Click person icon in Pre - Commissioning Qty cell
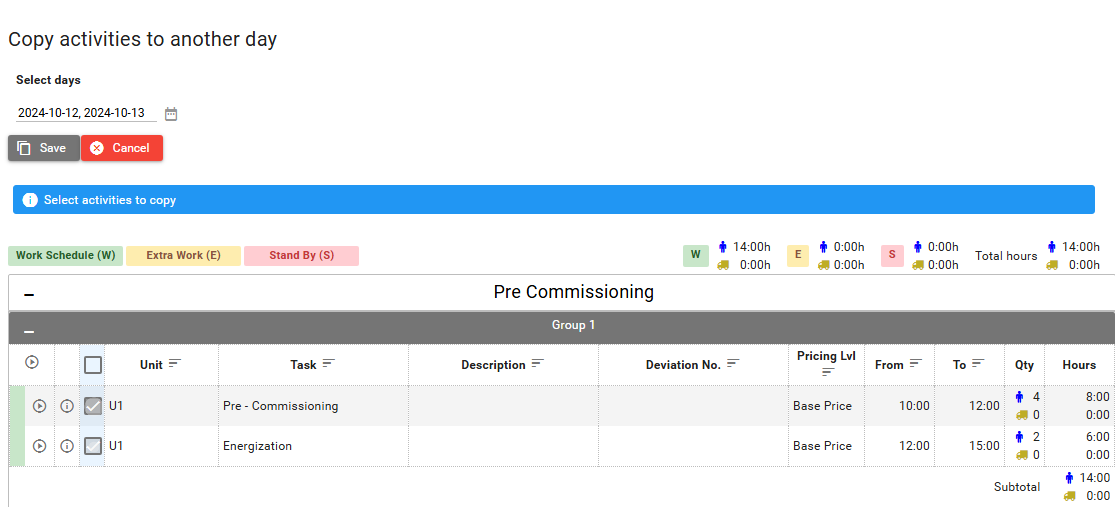The height and width of the screenshot is (507, 1115). (1020, 397)
